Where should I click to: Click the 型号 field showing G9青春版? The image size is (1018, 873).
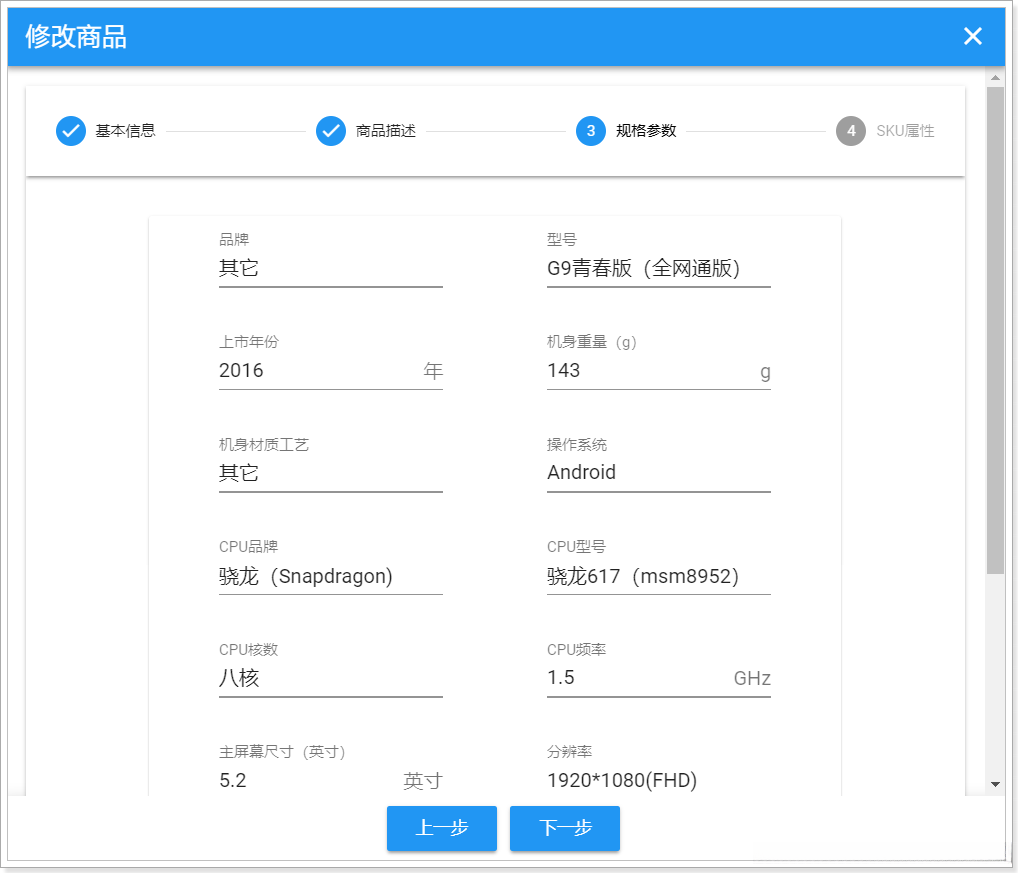point(658,268)
